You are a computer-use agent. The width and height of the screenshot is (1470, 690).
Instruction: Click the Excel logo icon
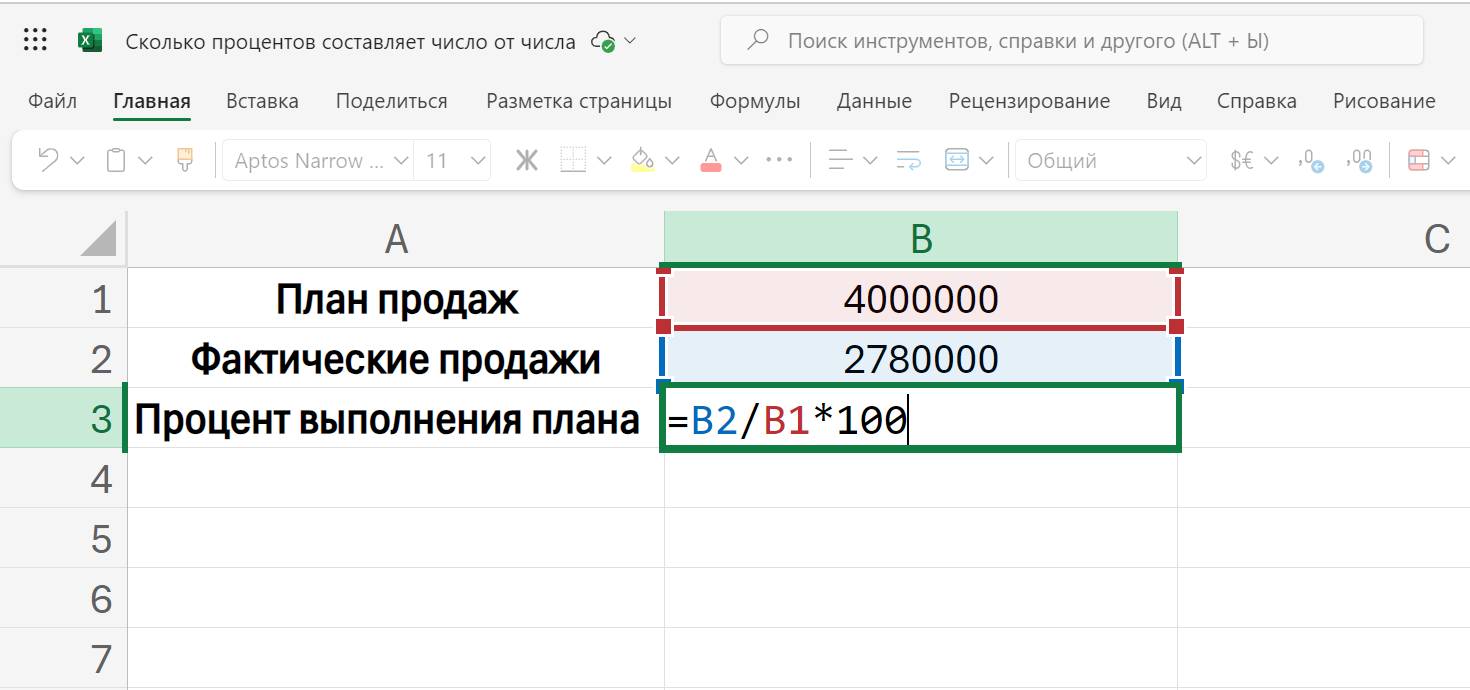pos(91,41)
